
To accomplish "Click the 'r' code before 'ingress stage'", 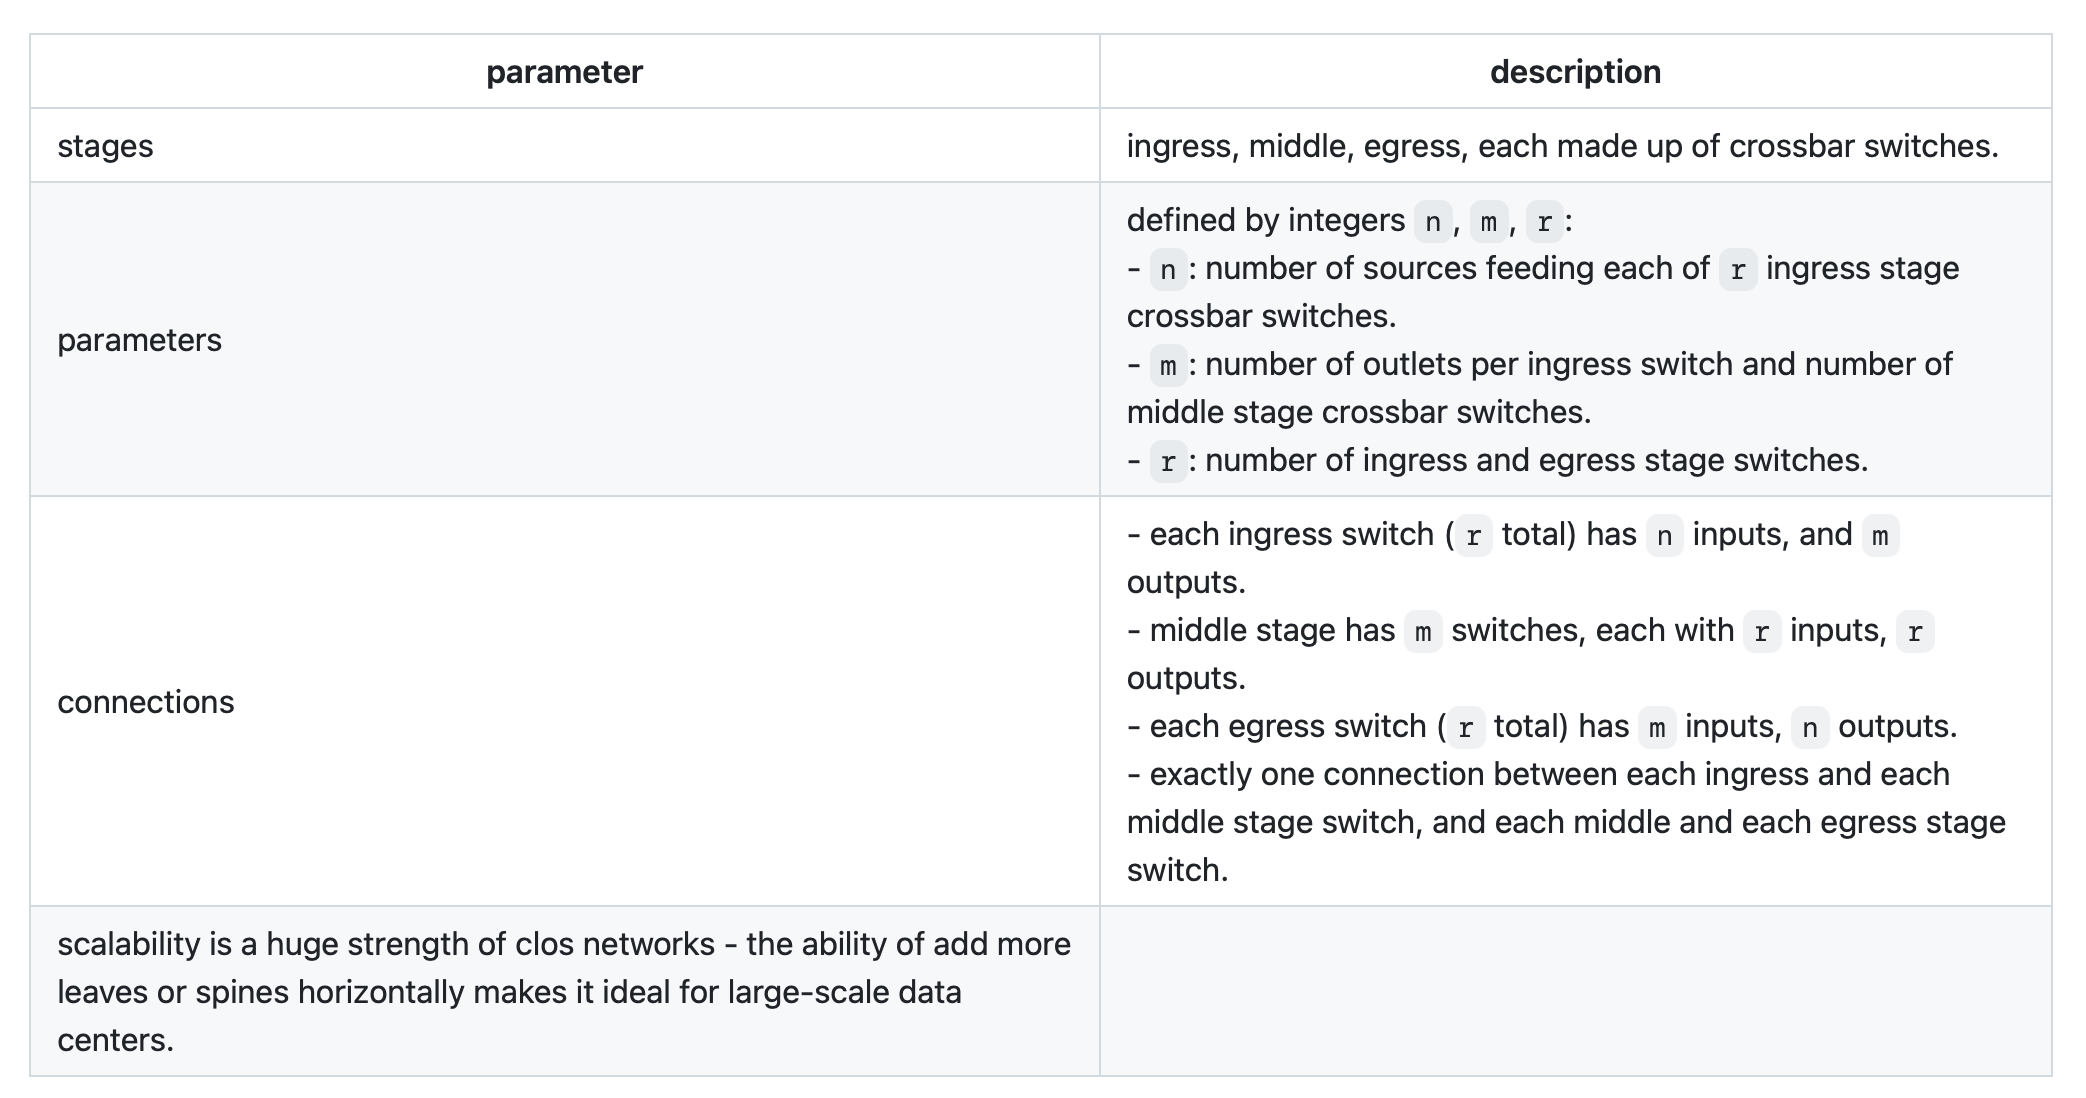I will 1738,269.
